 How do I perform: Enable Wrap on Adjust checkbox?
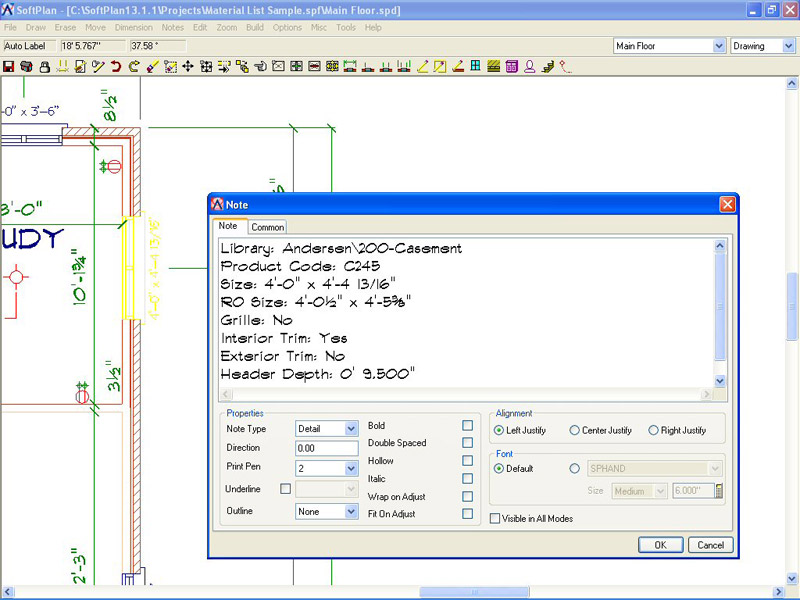pos(467,496)
